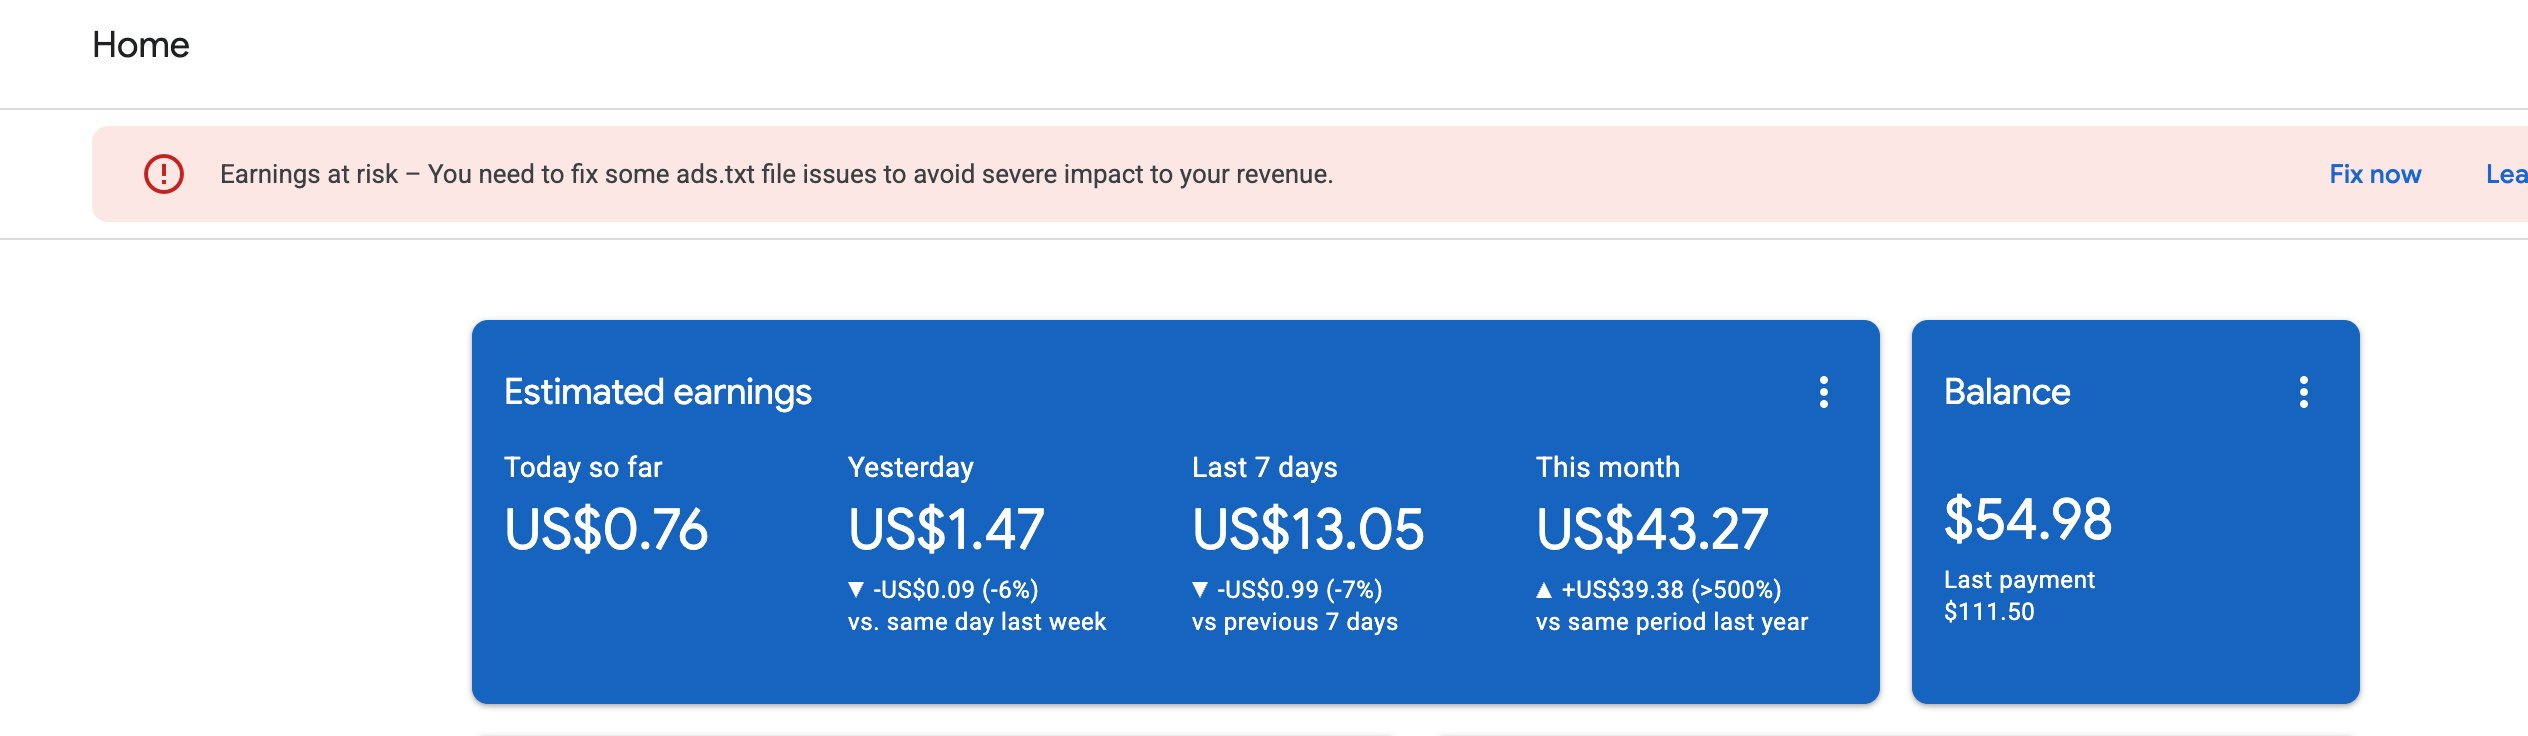Viewport: 2528px width, 736px height.
Task: Click the partially visible Learn more link
Action: 2506,174
